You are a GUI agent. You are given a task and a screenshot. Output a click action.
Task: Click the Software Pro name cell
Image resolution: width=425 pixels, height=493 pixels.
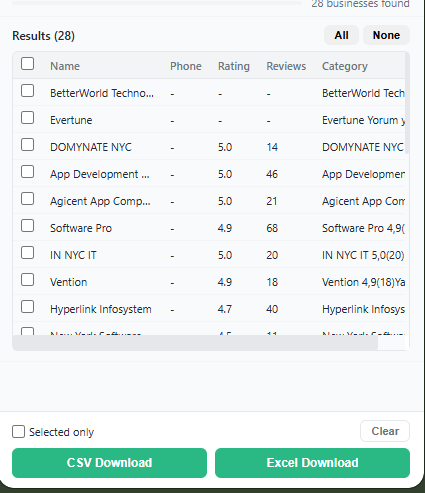81,228
